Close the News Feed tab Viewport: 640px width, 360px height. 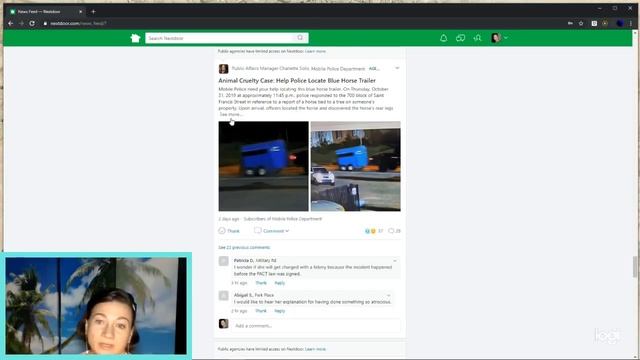(80, 11)
